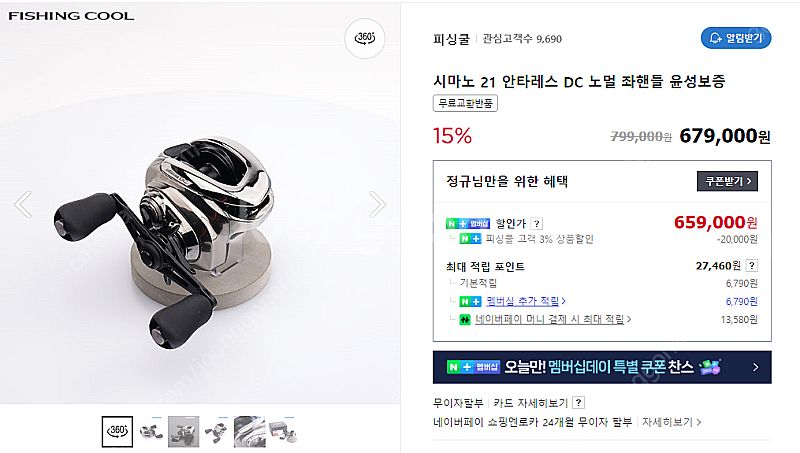Open the 360 degree view icon

point(365,38)
